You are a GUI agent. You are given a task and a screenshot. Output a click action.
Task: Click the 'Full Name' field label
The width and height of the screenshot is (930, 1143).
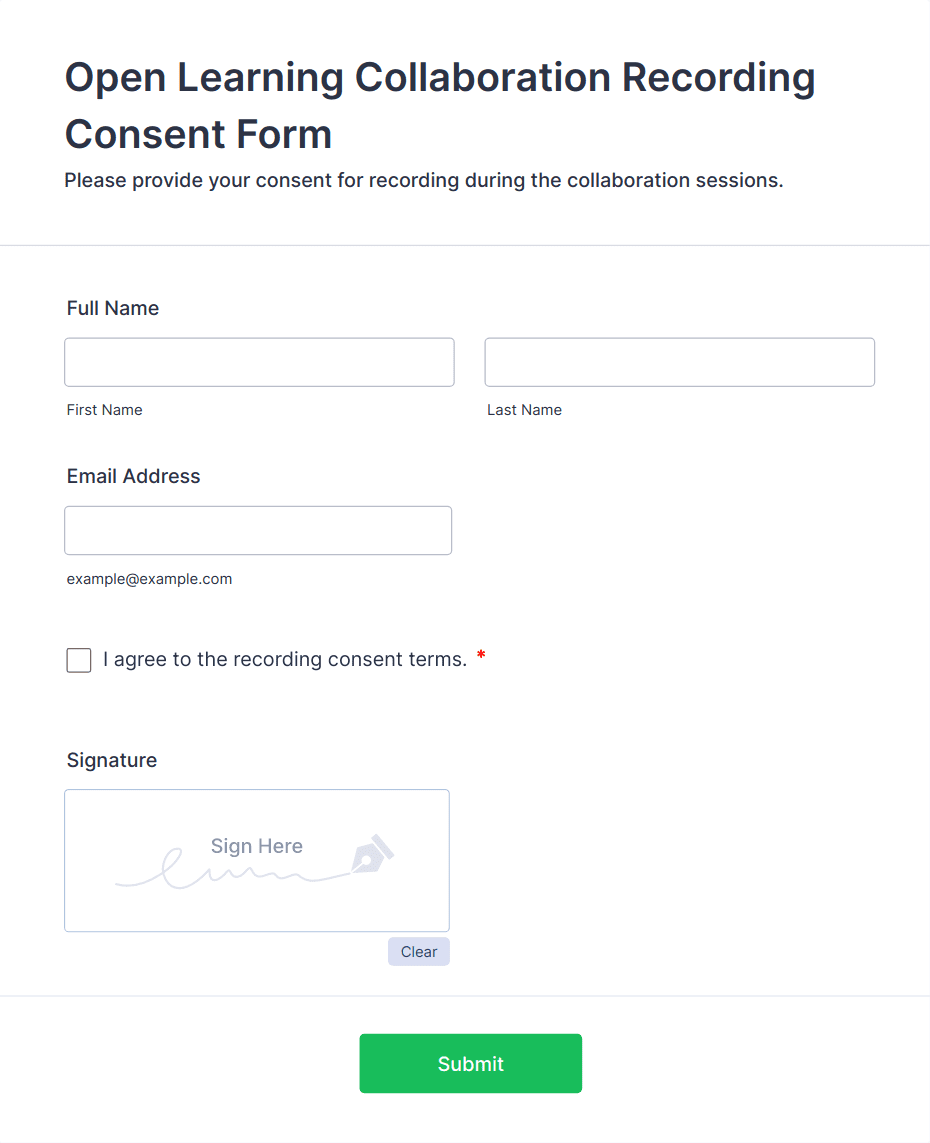point(113,308)
